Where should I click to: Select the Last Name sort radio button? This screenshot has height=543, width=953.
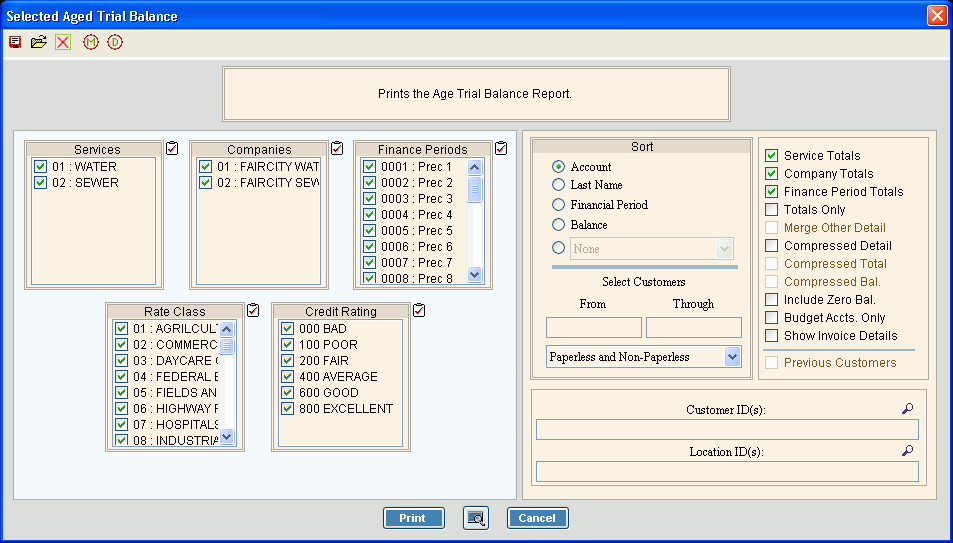tap(558, 185)
